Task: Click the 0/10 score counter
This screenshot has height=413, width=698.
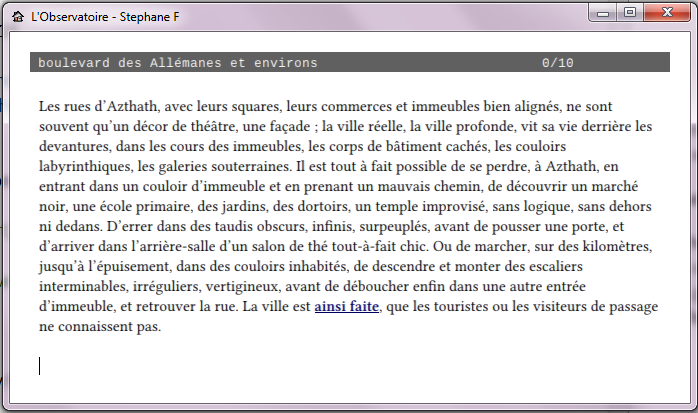Action: click(x=557, y=63)
